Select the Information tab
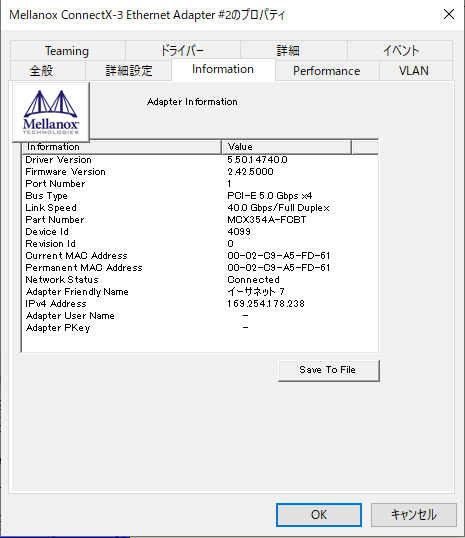Viewport: 465px width, 538px height. click(x=223, y=70)
